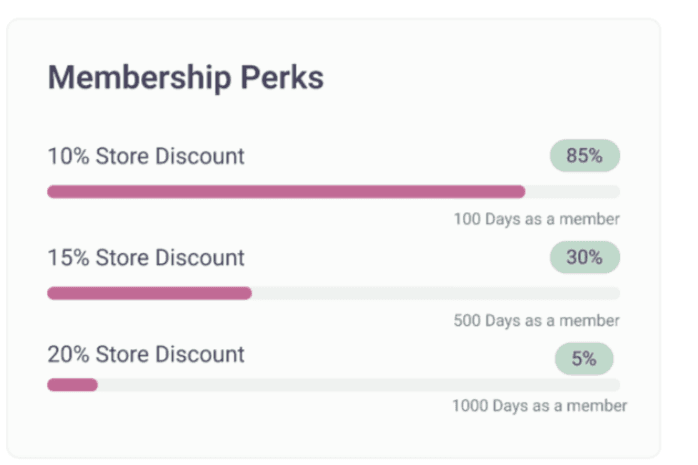Viewport: 698px width, 465px height.
Task: Click the 1000 Days as a member caption
Action: pyautogui.click(x=539, y=406)
